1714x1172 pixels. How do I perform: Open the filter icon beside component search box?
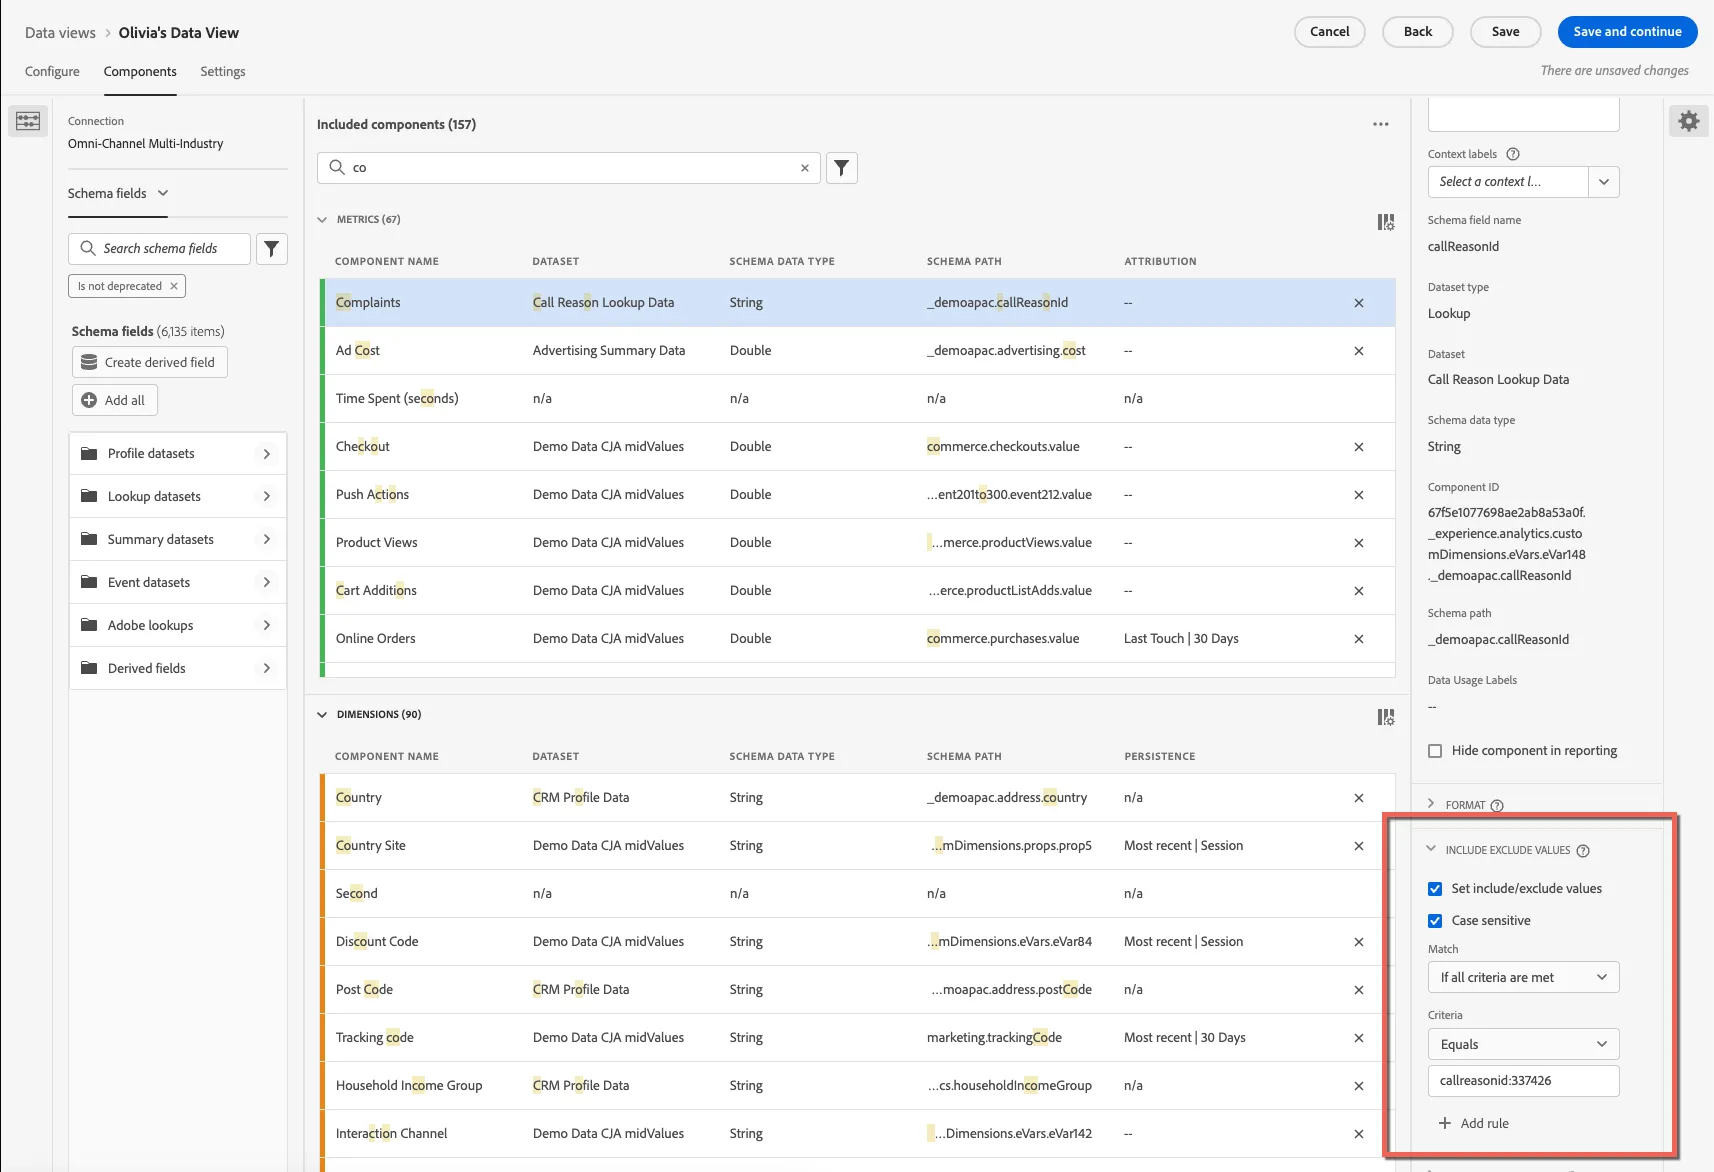(x=842, y=168)
